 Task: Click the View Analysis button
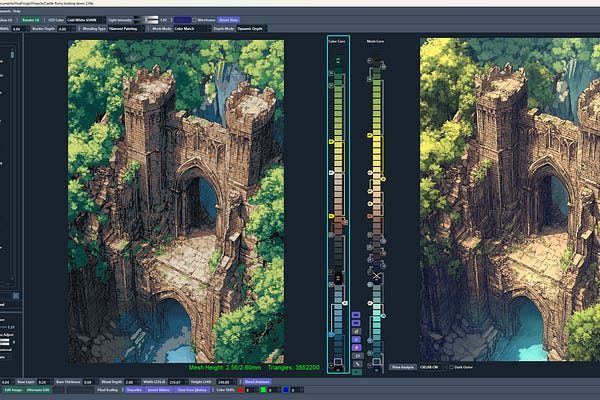click(402, 368)
